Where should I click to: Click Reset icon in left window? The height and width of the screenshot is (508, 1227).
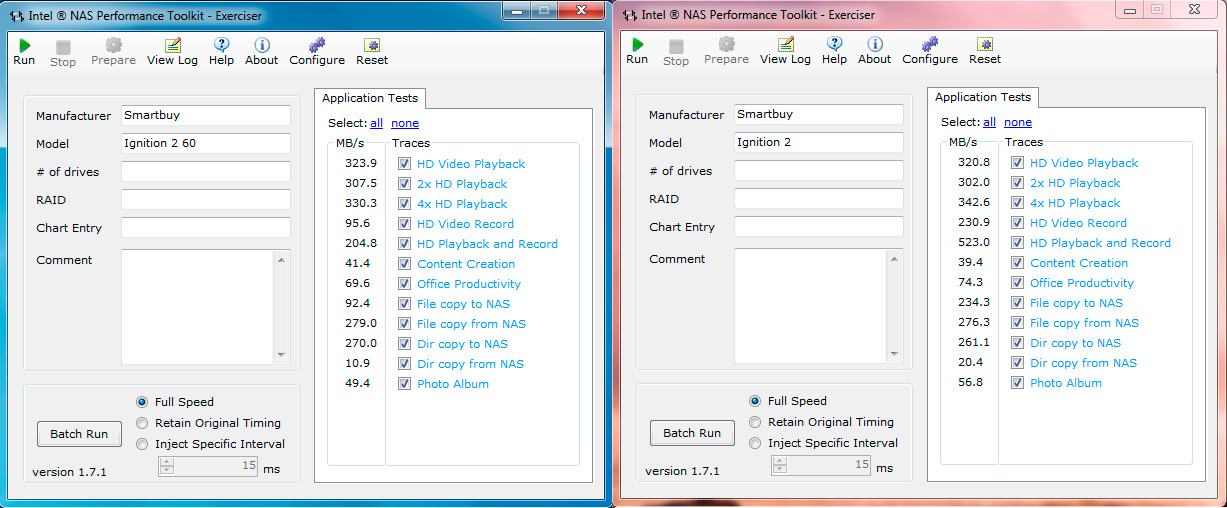pyautogui.click(x=372, y=45)
